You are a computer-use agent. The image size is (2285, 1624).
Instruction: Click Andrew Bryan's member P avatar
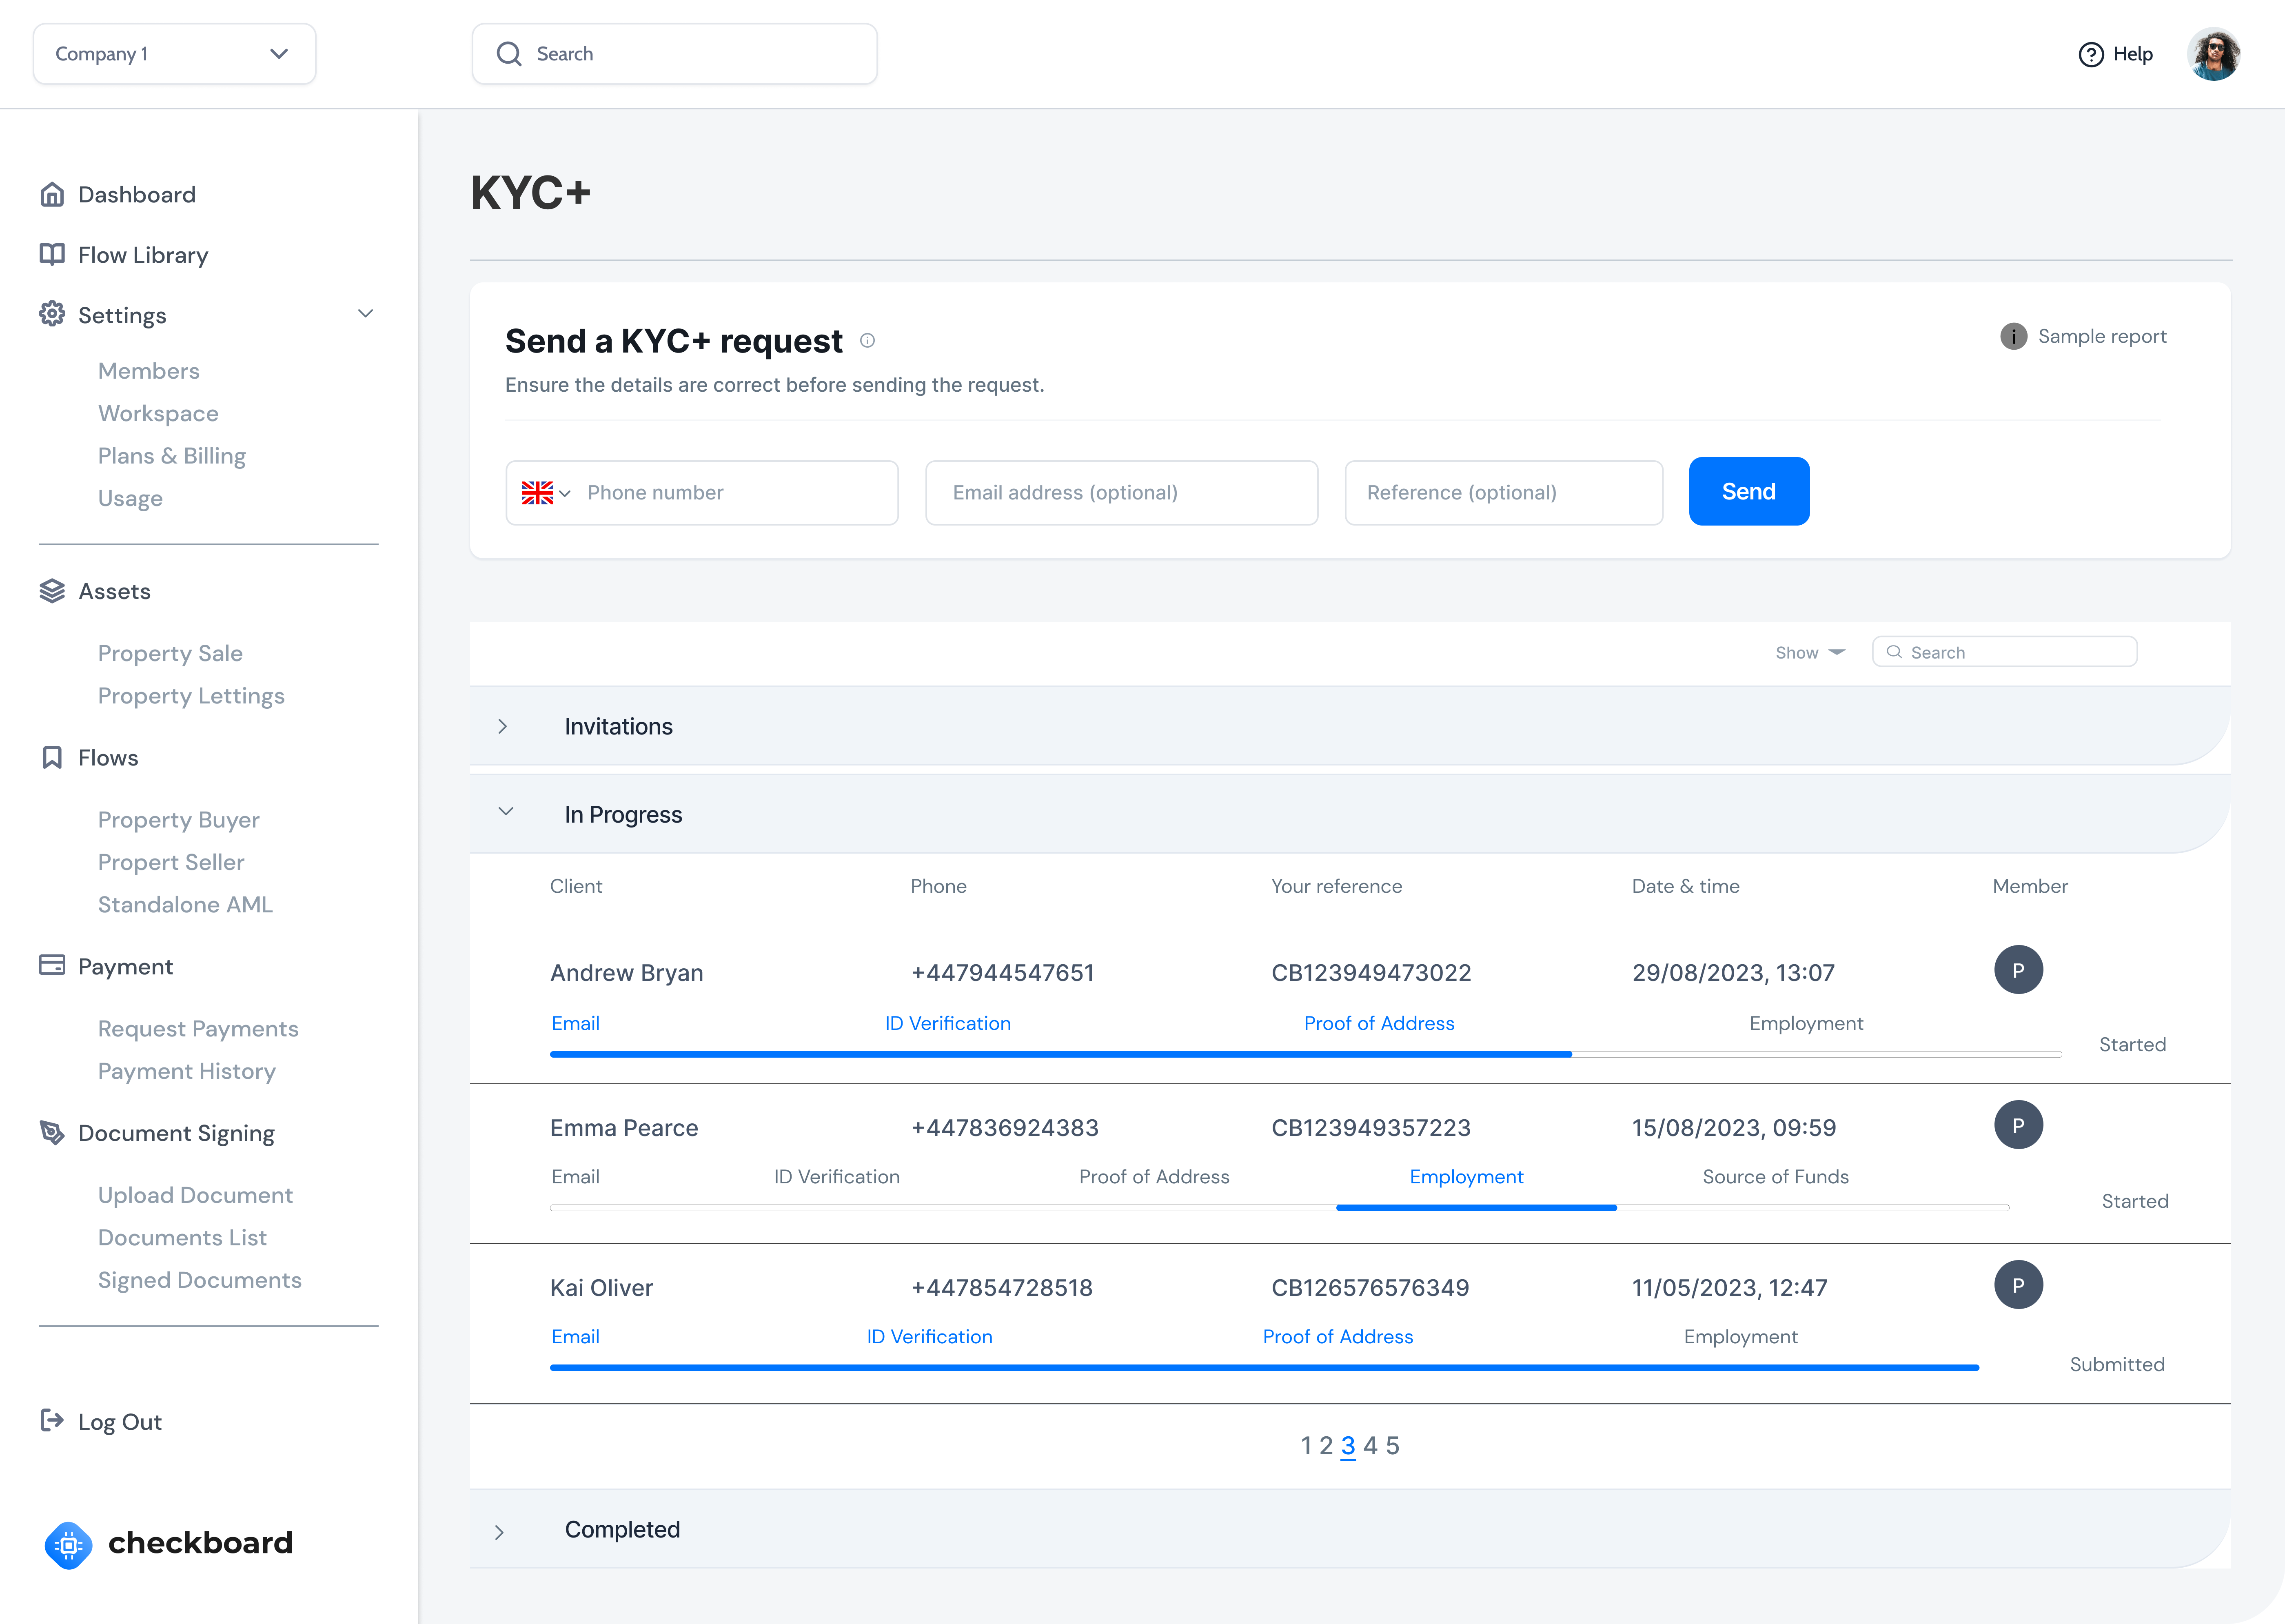point(2018,969)
